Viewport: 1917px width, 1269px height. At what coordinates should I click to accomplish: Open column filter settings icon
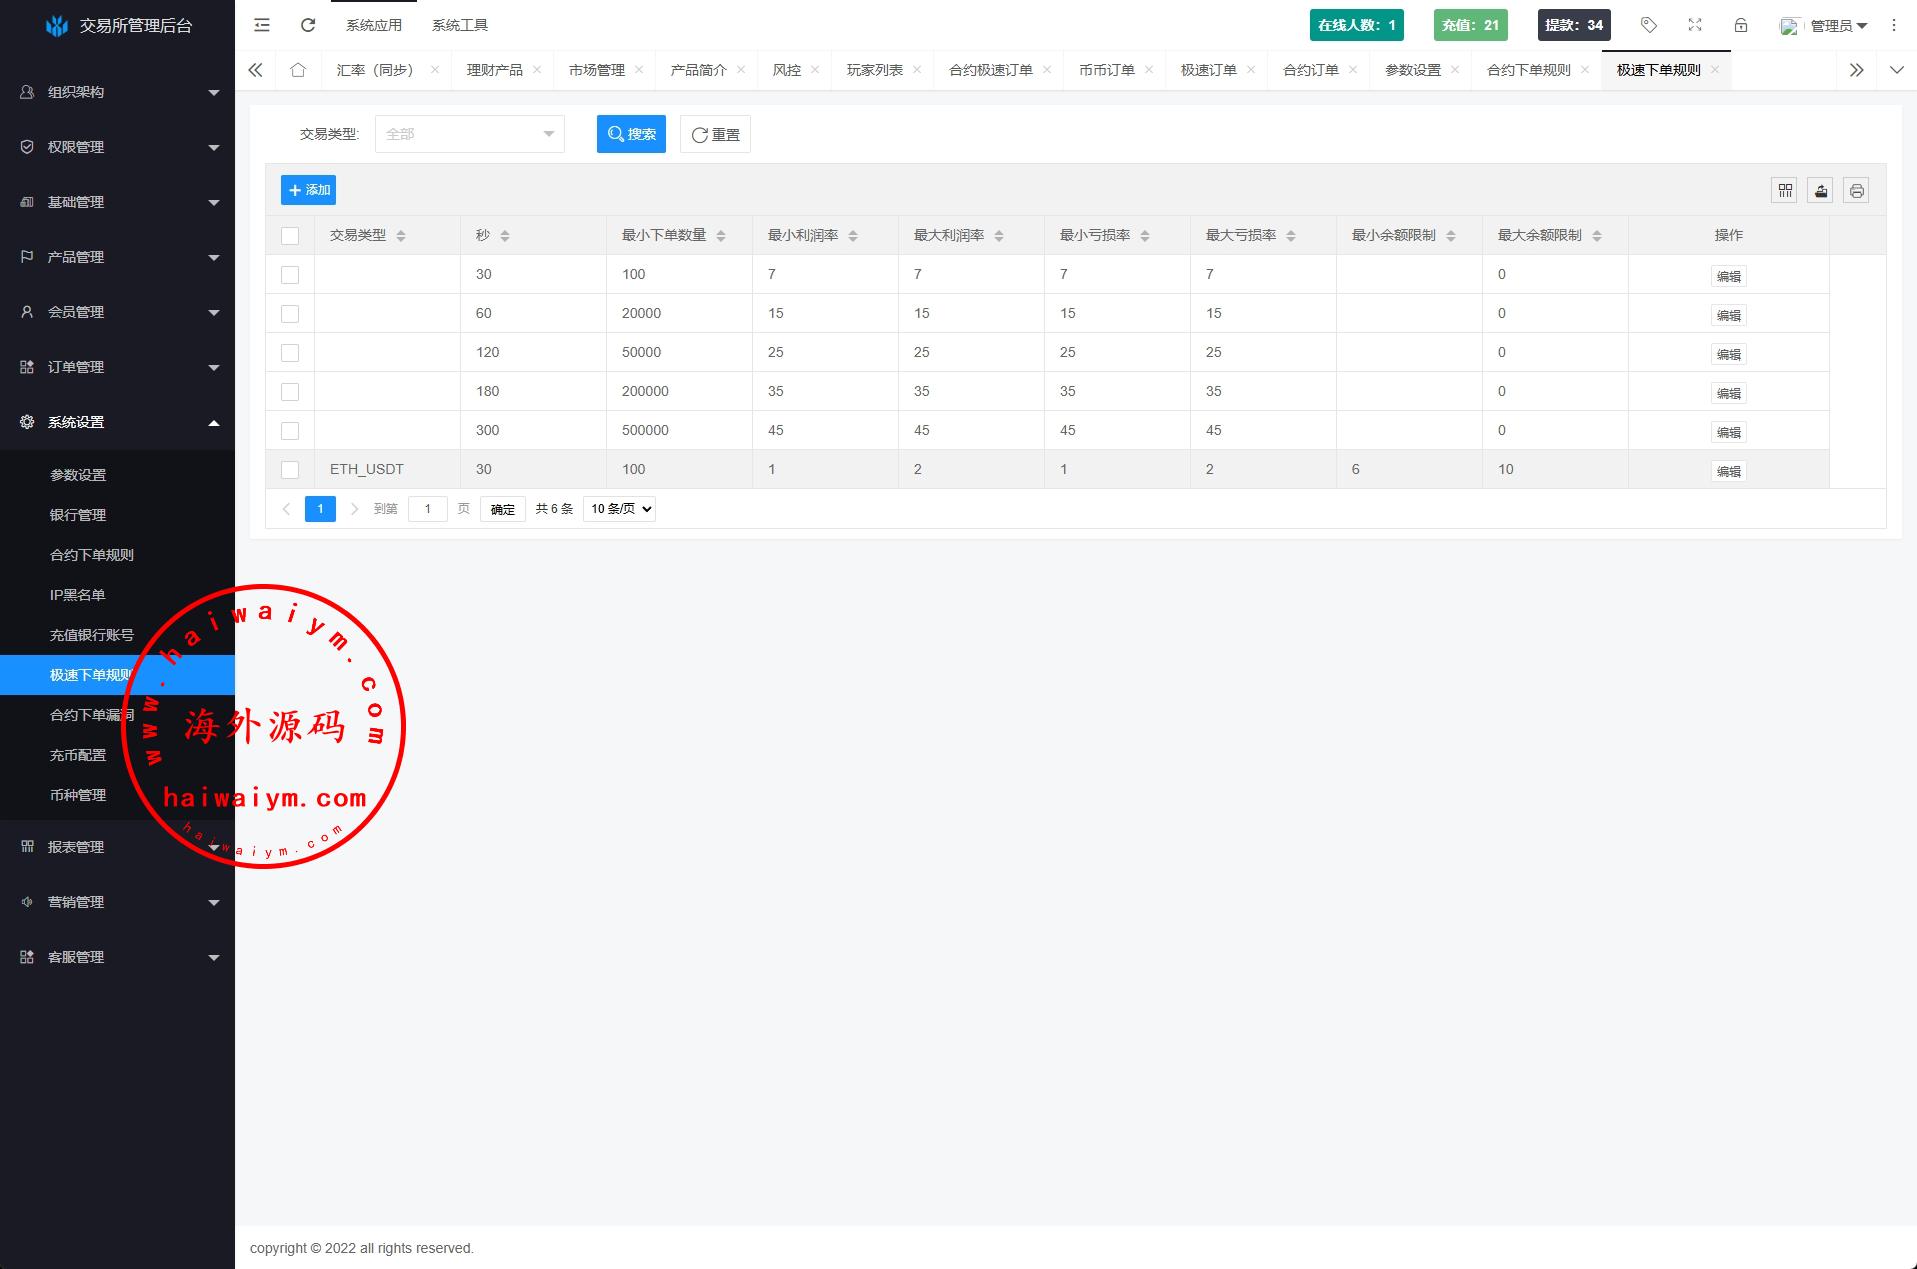click(1785, 190)
